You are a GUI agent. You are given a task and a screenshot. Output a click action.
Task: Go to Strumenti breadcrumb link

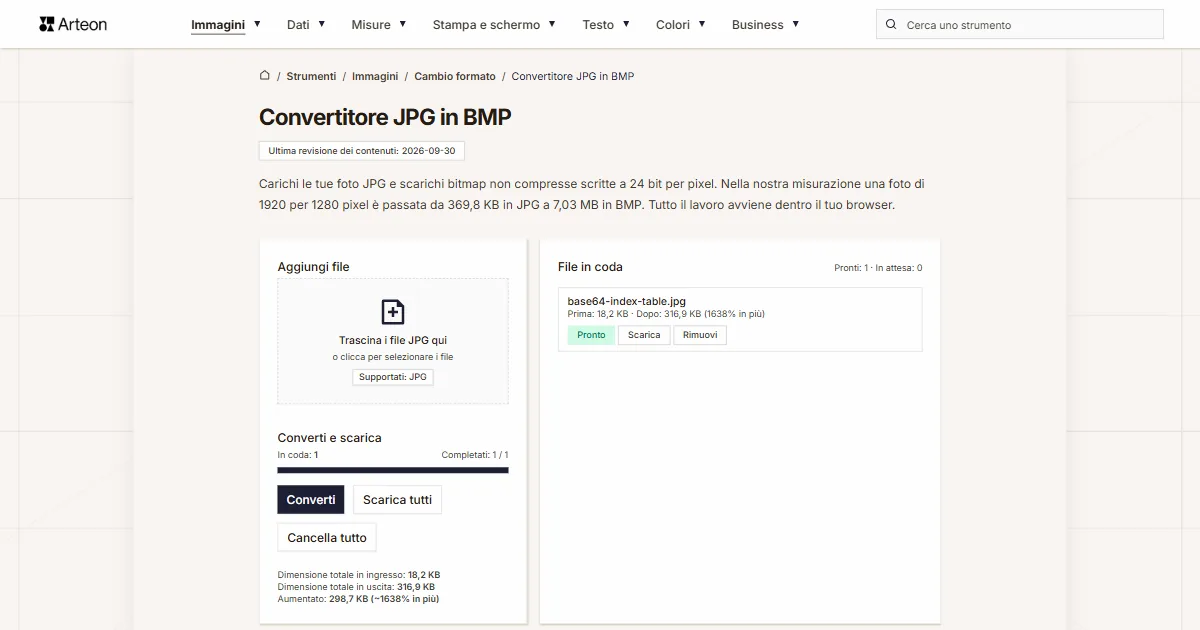tap(311, 76)
